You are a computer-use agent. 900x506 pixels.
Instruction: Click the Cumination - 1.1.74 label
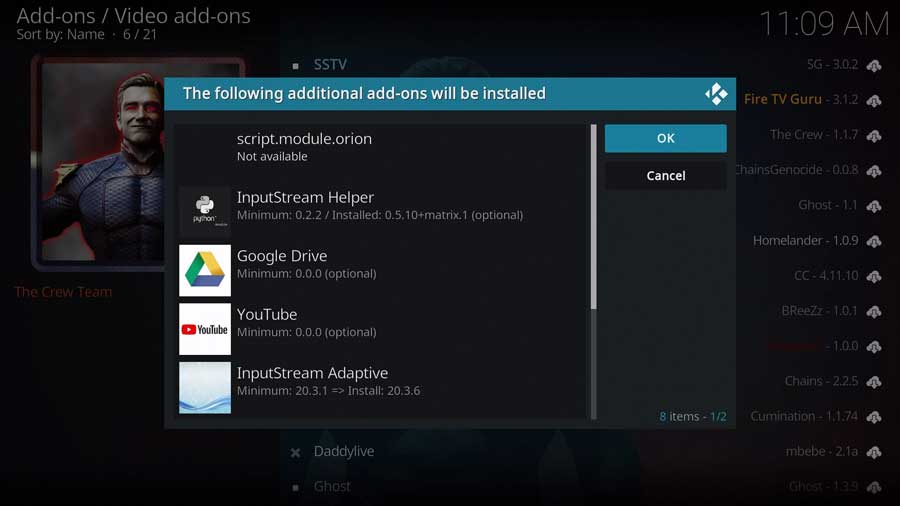[804, 416]
